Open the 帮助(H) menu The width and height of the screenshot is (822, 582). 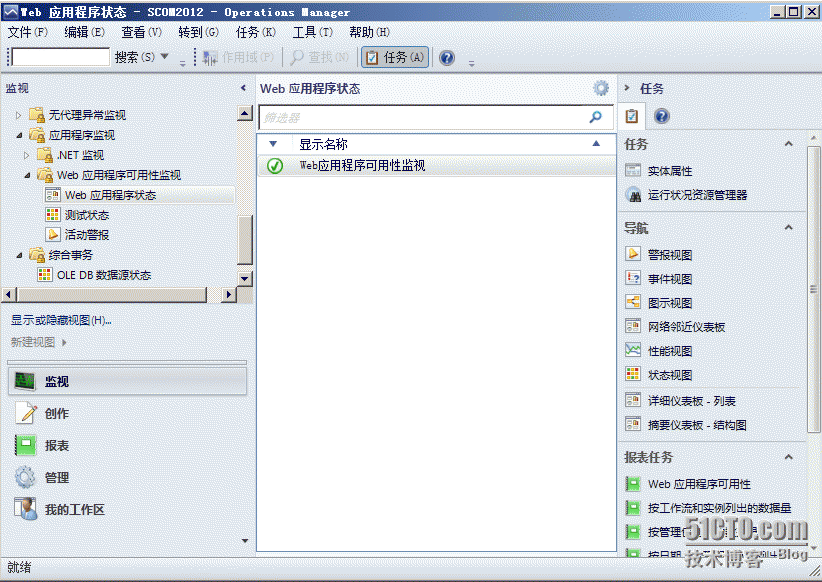coord(370,33)
